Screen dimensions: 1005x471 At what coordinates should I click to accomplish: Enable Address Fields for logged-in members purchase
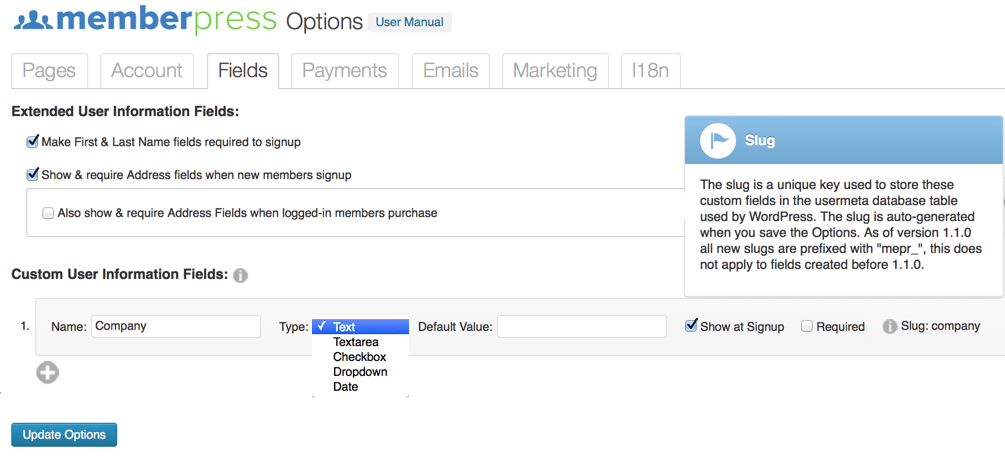(x=48, y=213)
